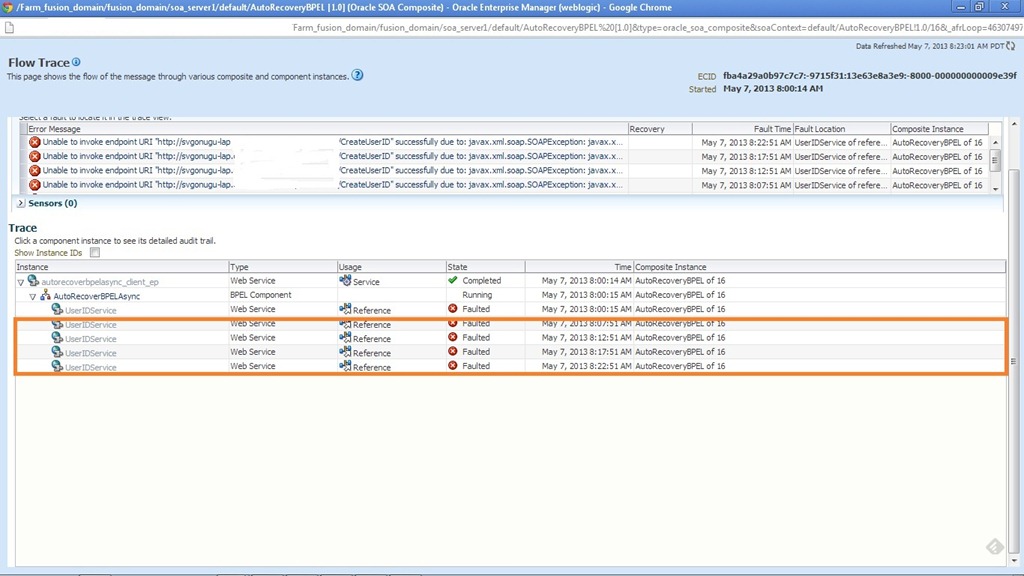Click the Reference icon in the 8:07:51 trace row
Screen dimensions: 1024x576
point(345,324)
